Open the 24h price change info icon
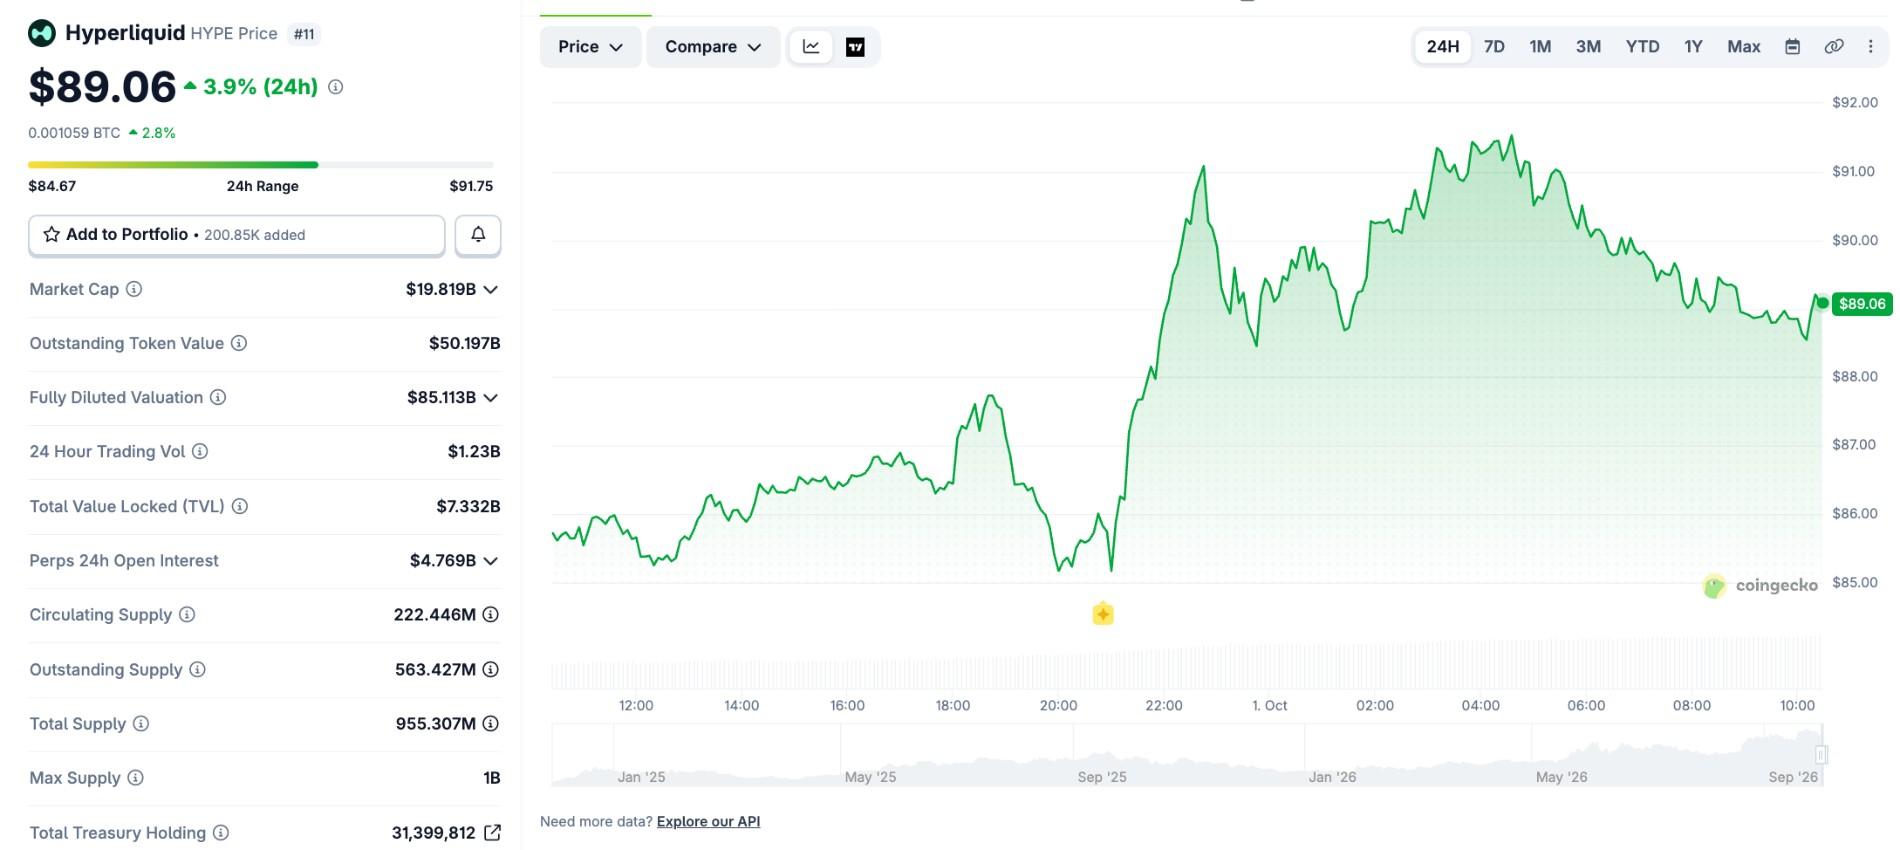The image size is (1900, 850). 336,87
